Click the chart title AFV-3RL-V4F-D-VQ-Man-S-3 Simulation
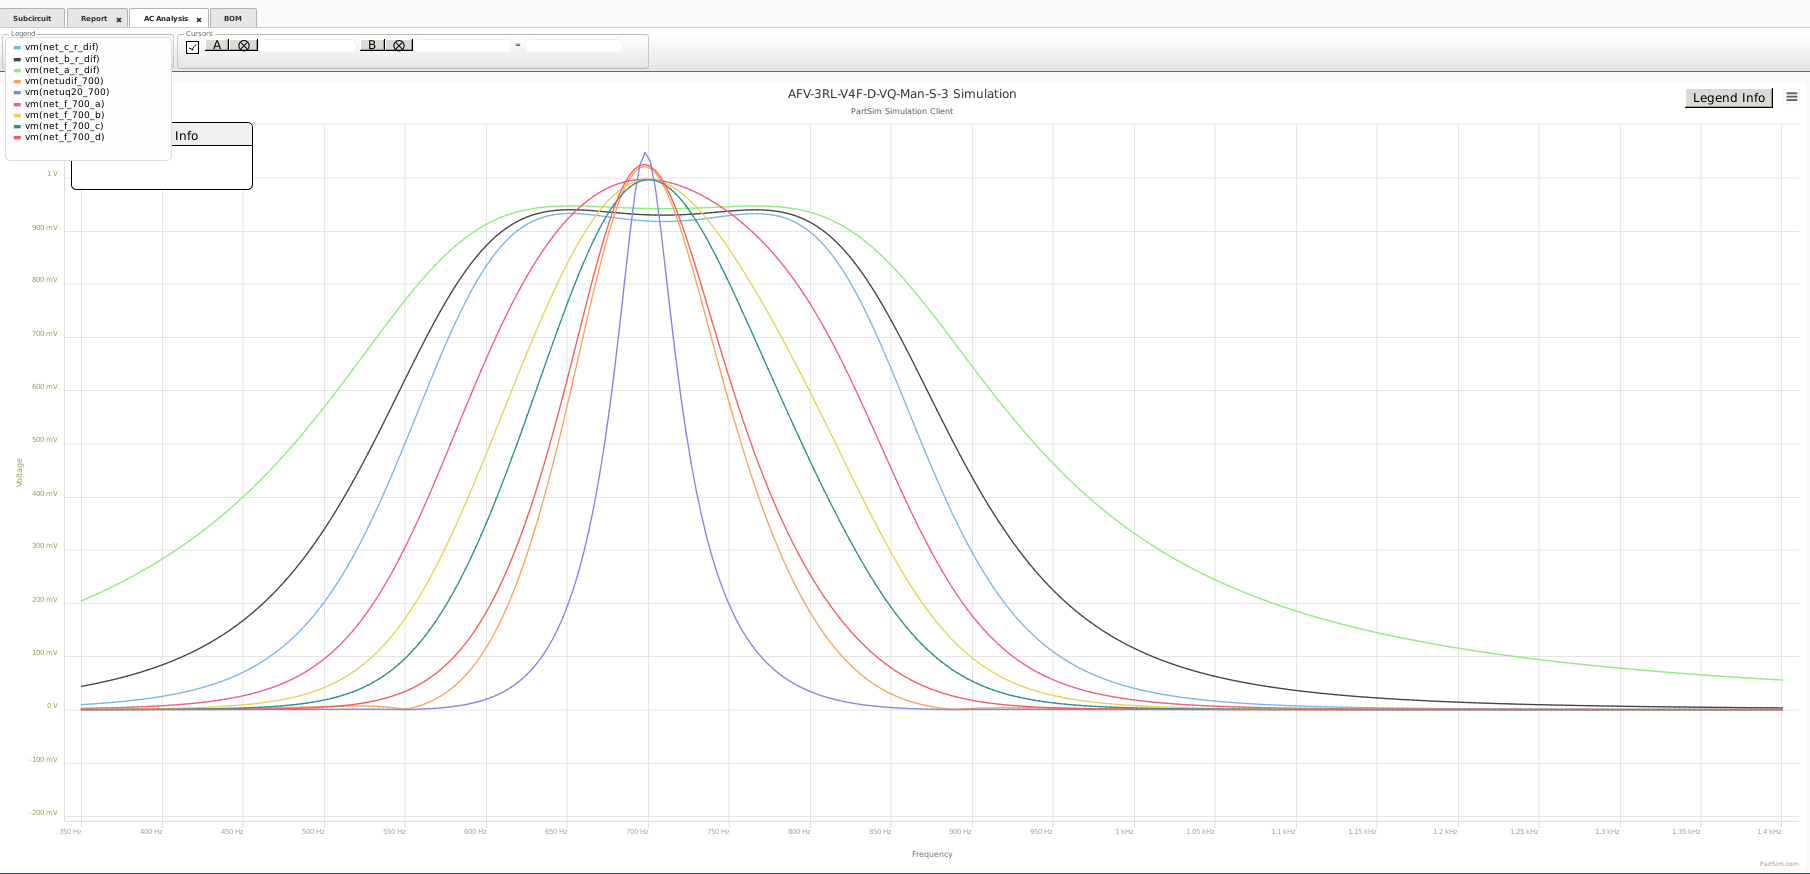 pos(902,94)
